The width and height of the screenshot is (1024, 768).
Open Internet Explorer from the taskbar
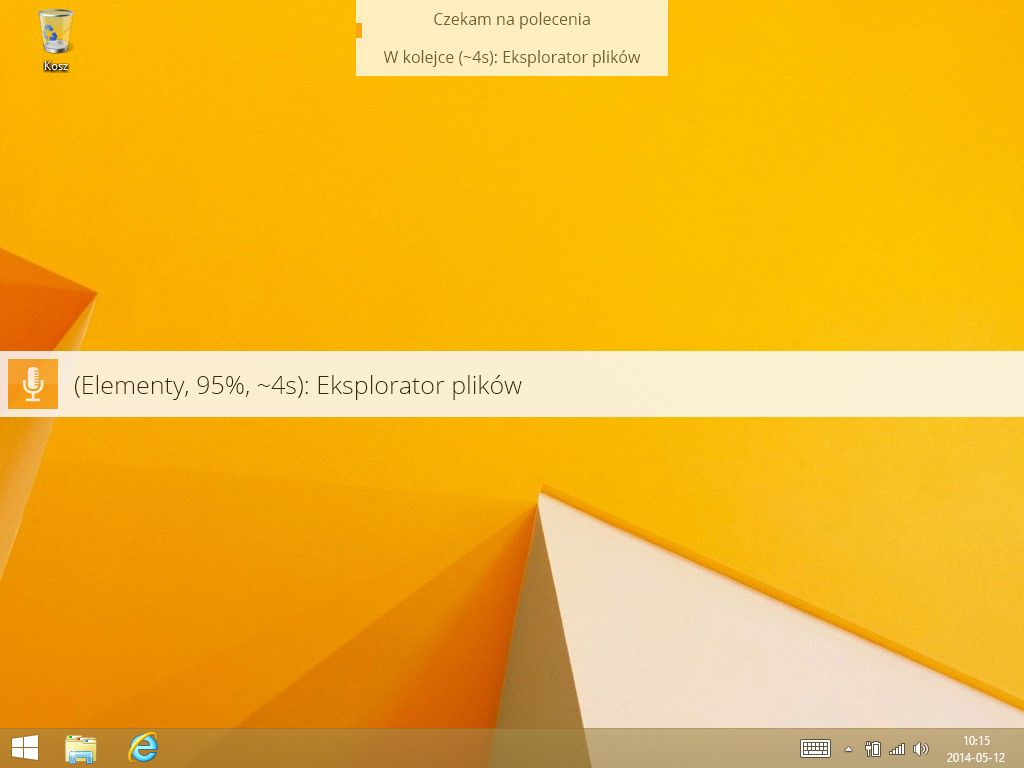click(x=143, y=748)
